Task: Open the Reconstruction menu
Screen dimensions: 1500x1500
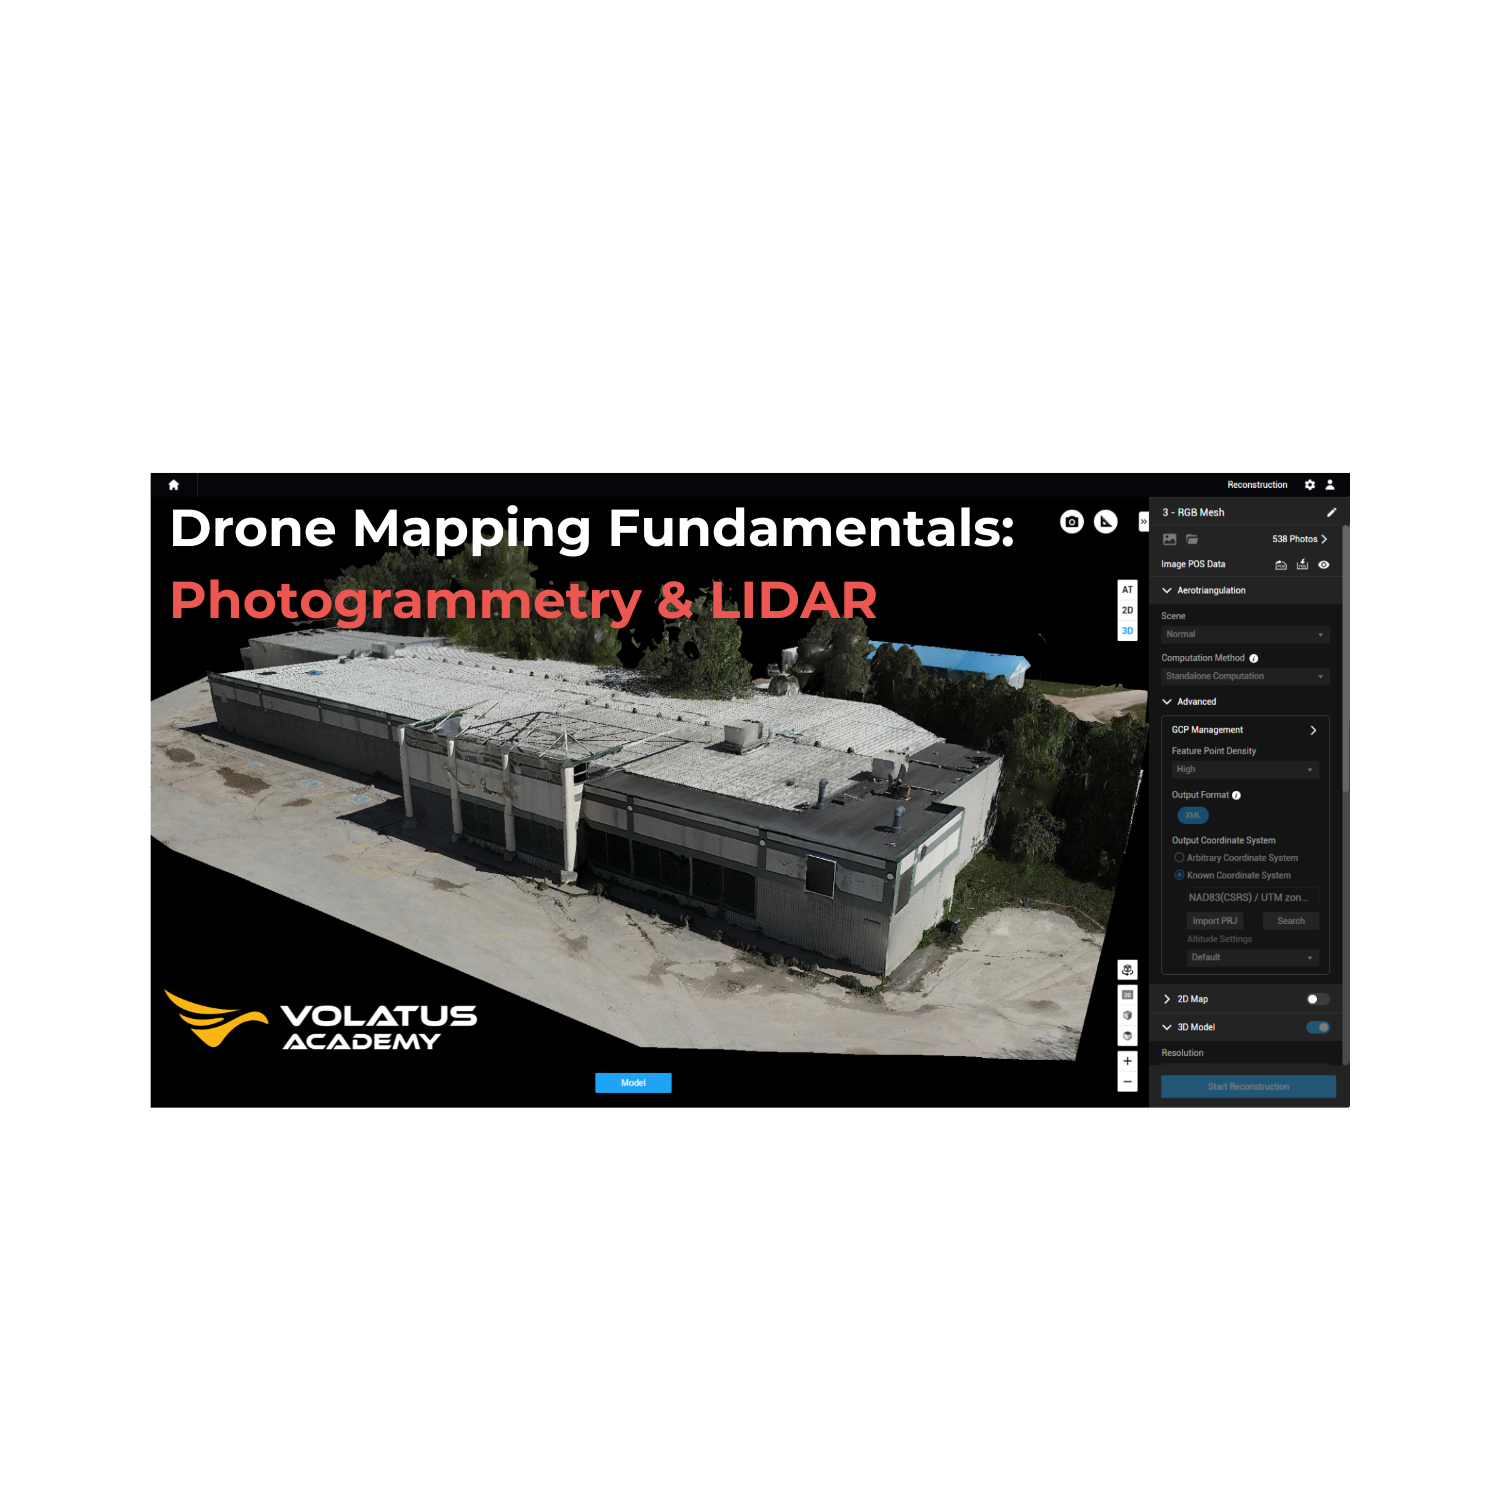Action: (x=1258, y=484)
